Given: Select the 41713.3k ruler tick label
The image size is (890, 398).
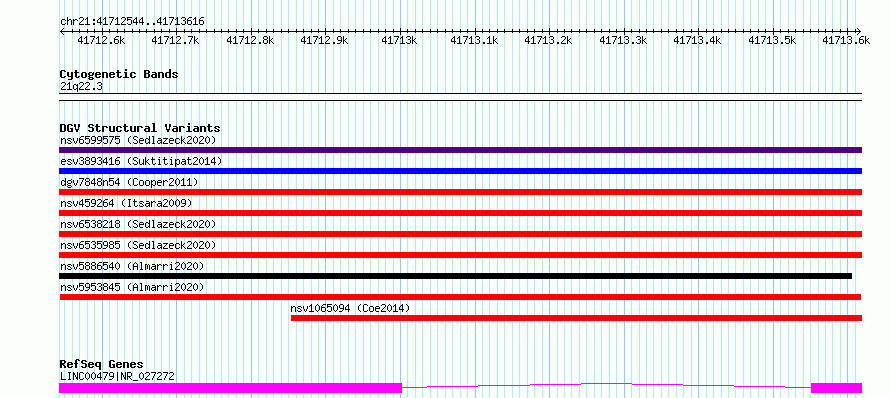Looking at the screenshot, I should [x=623, y=40].
